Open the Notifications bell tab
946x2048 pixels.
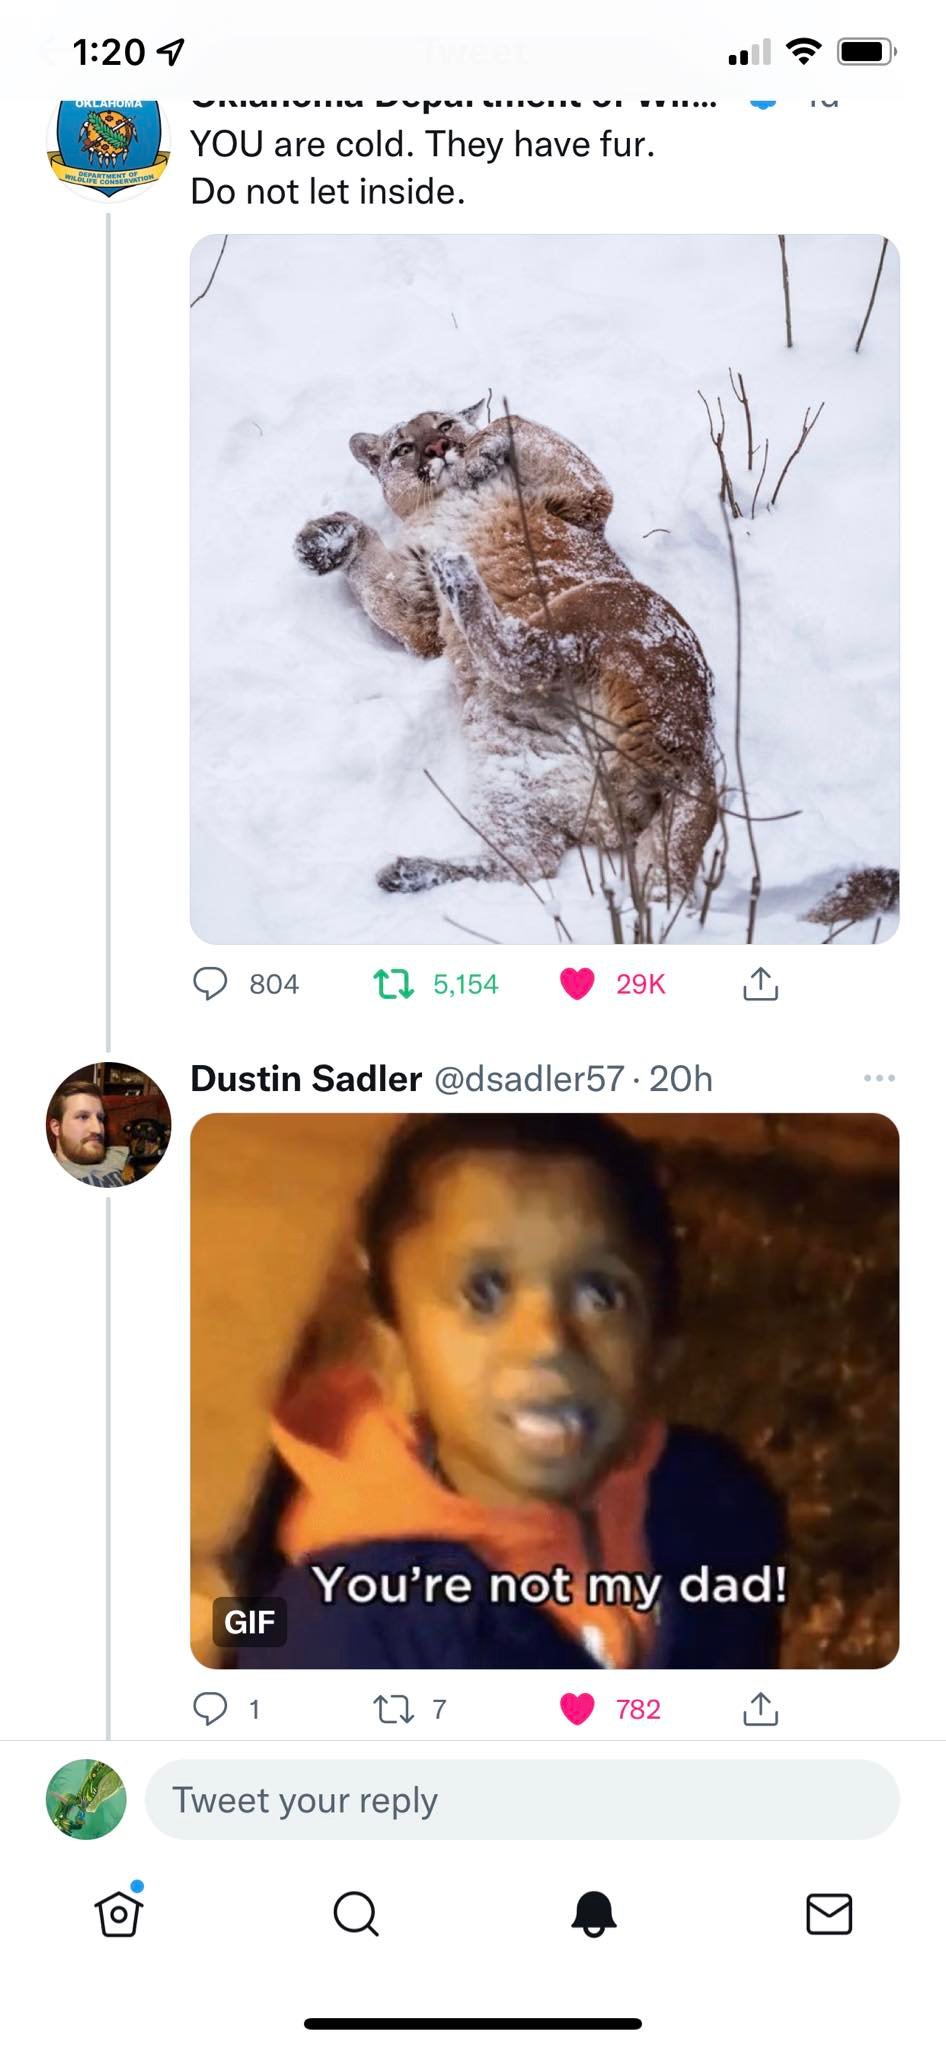[x=593, y=1913]
